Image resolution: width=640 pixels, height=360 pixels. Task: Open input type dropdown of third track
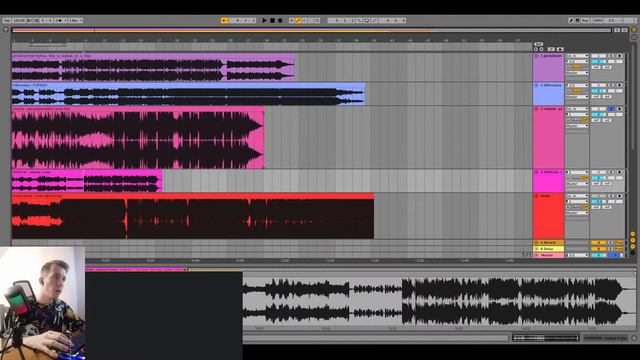pyautogui.click(x=577, y=109)
